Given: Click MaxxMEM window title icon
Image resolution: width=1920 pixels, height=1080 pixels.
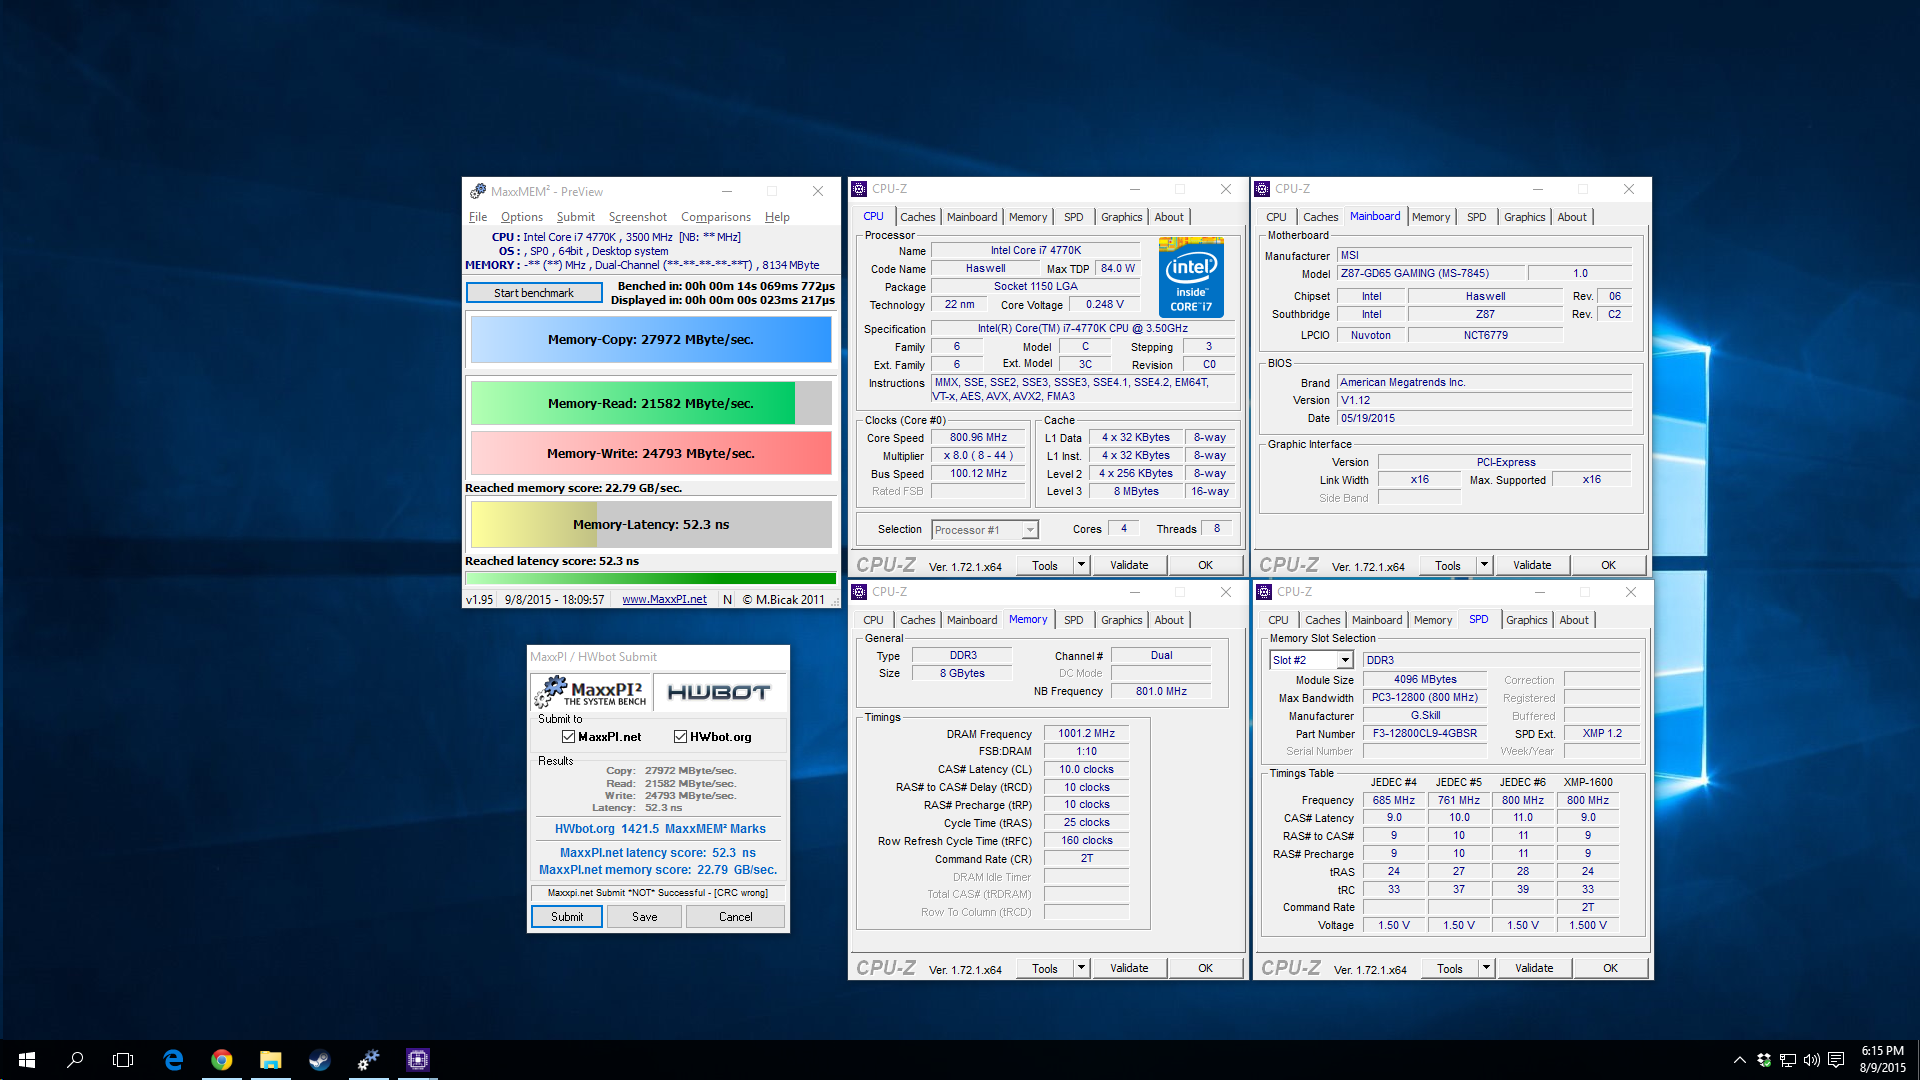Looking at the screenshot, I should click(478, 191).
